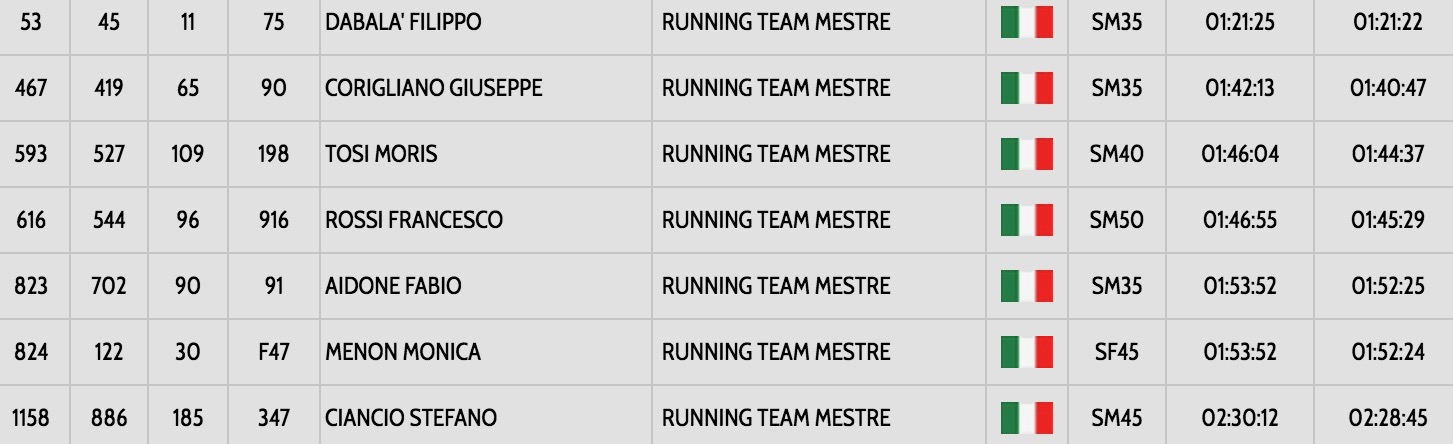Open the CORIGLIANO GIUSEPPE runner name
The width and height of the screenshot is (1453, 444).
click(x=434, y=88)
